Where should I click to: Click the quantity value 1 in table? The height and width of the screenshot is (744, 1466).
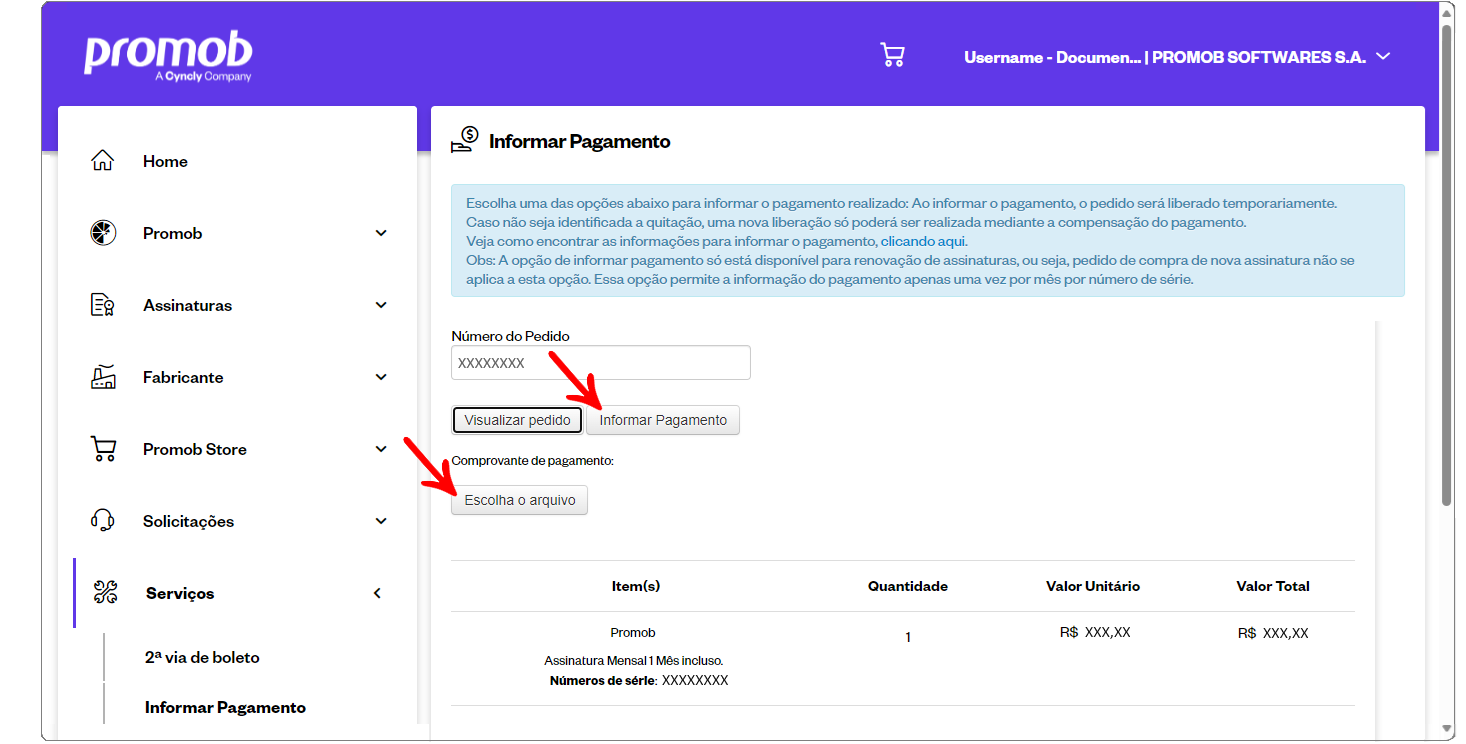[x=908, y=637]
